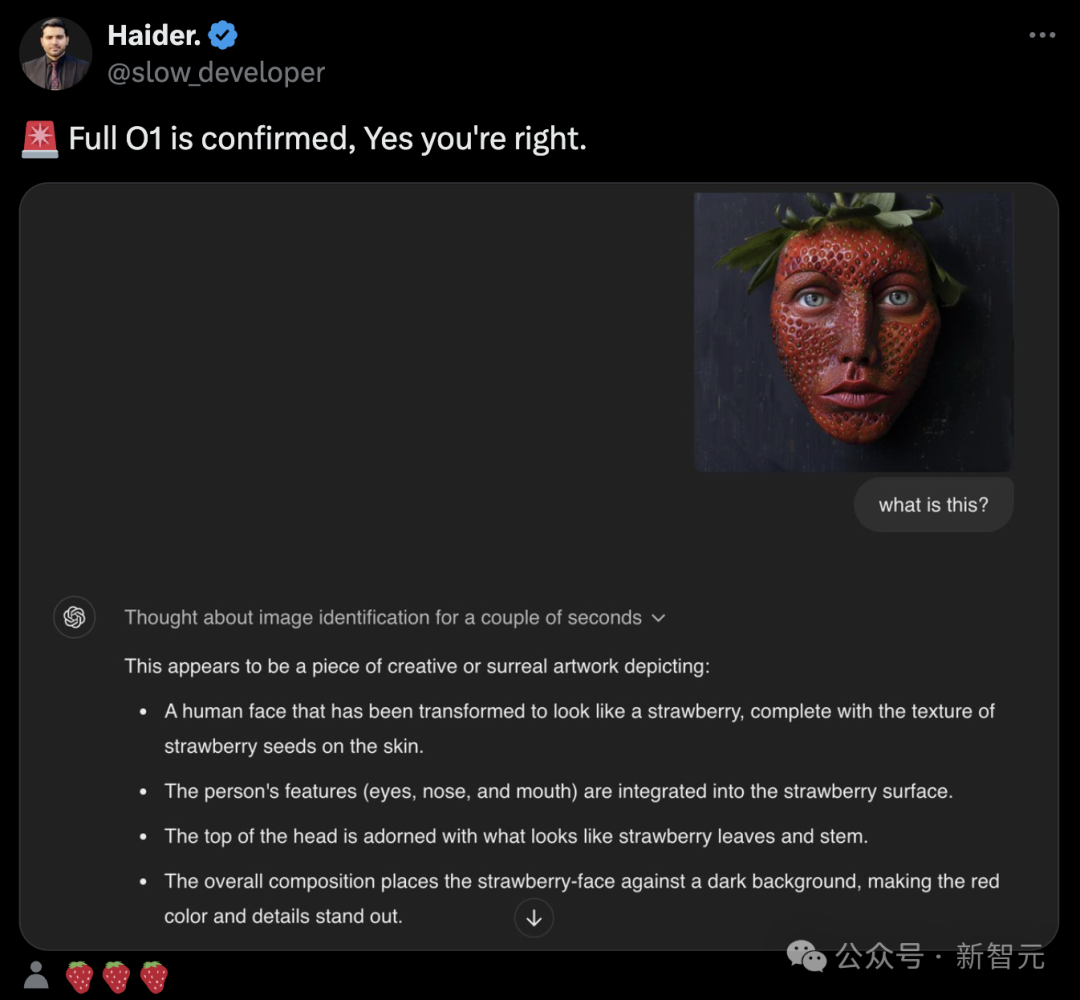The image size is (1080, 1000).
Task: Expand the 'Thought about image identification' details
Action: click(x=394, y=618)
